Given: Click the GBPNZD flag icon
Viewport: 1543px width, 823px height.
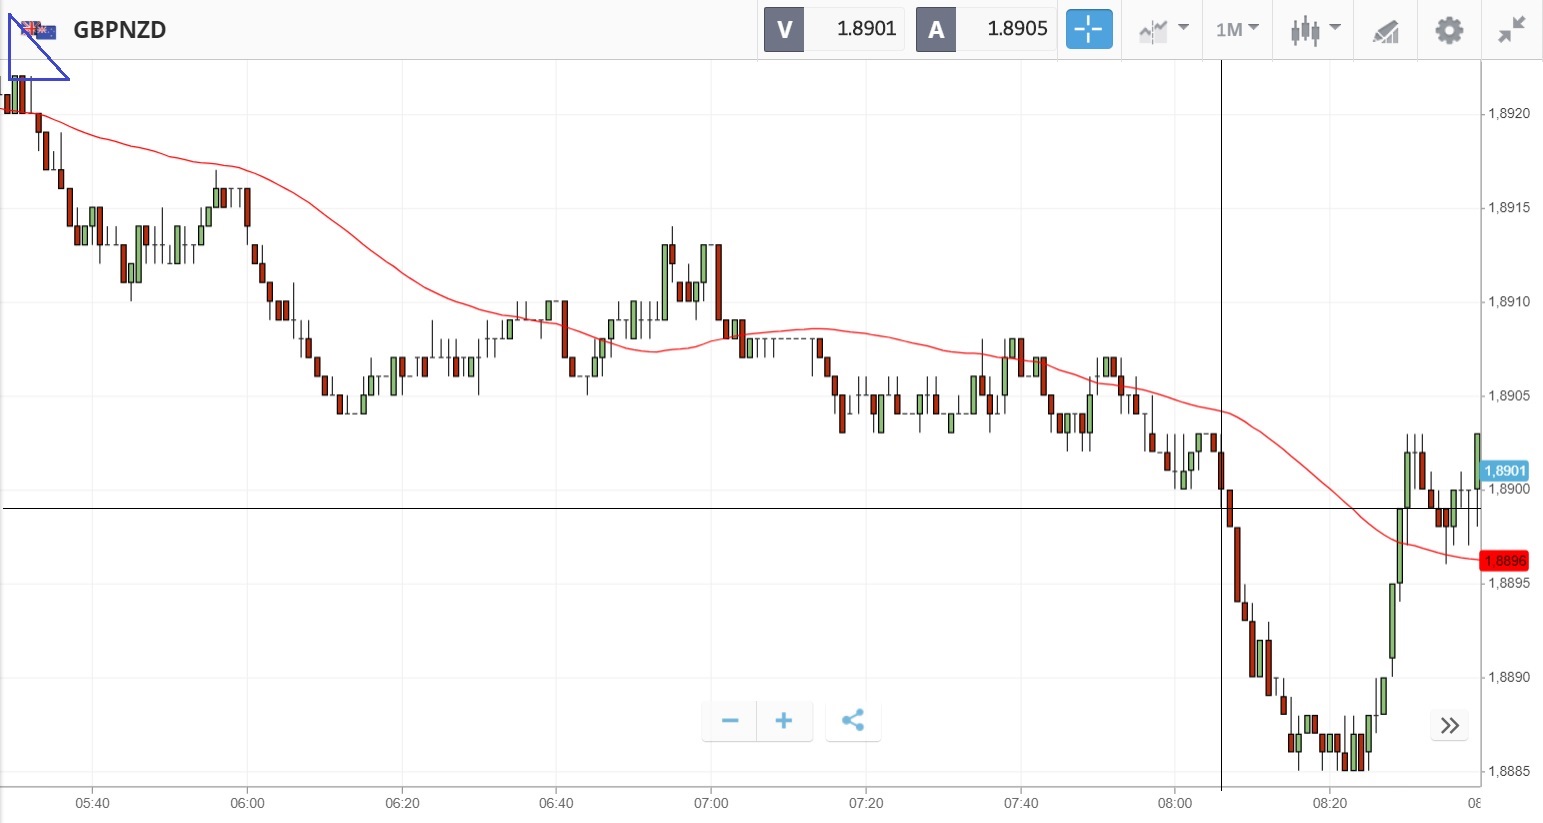Looking at the screenshot, I should coord(40,30).
